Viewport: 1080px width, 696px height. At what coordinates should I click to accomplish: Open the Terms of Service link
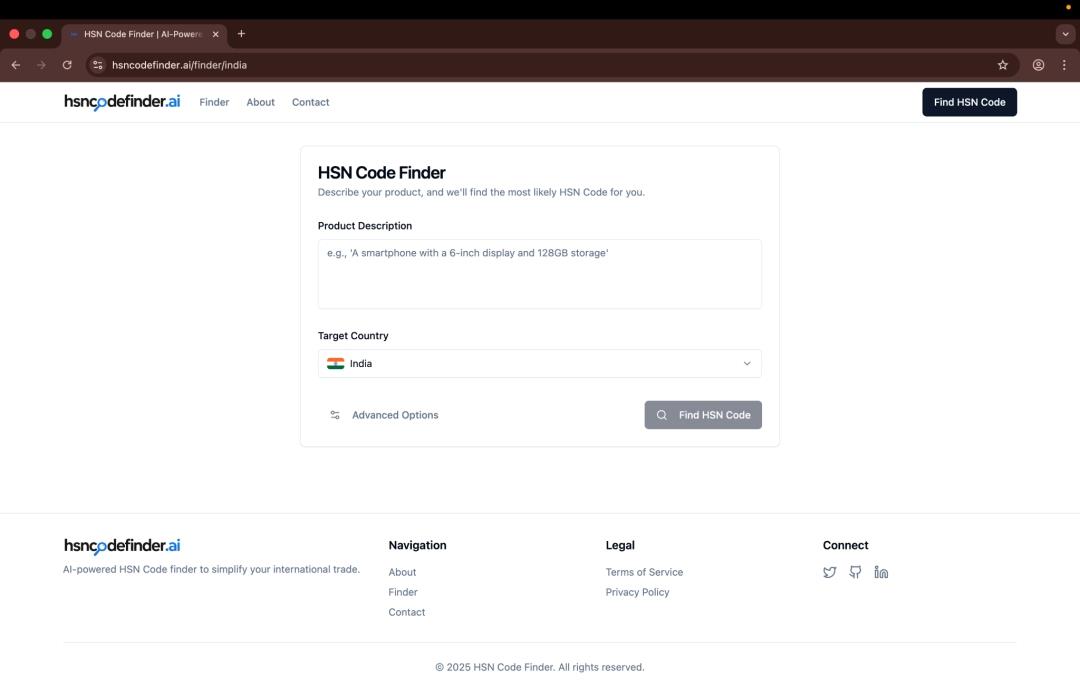click(x=644, y=572)
